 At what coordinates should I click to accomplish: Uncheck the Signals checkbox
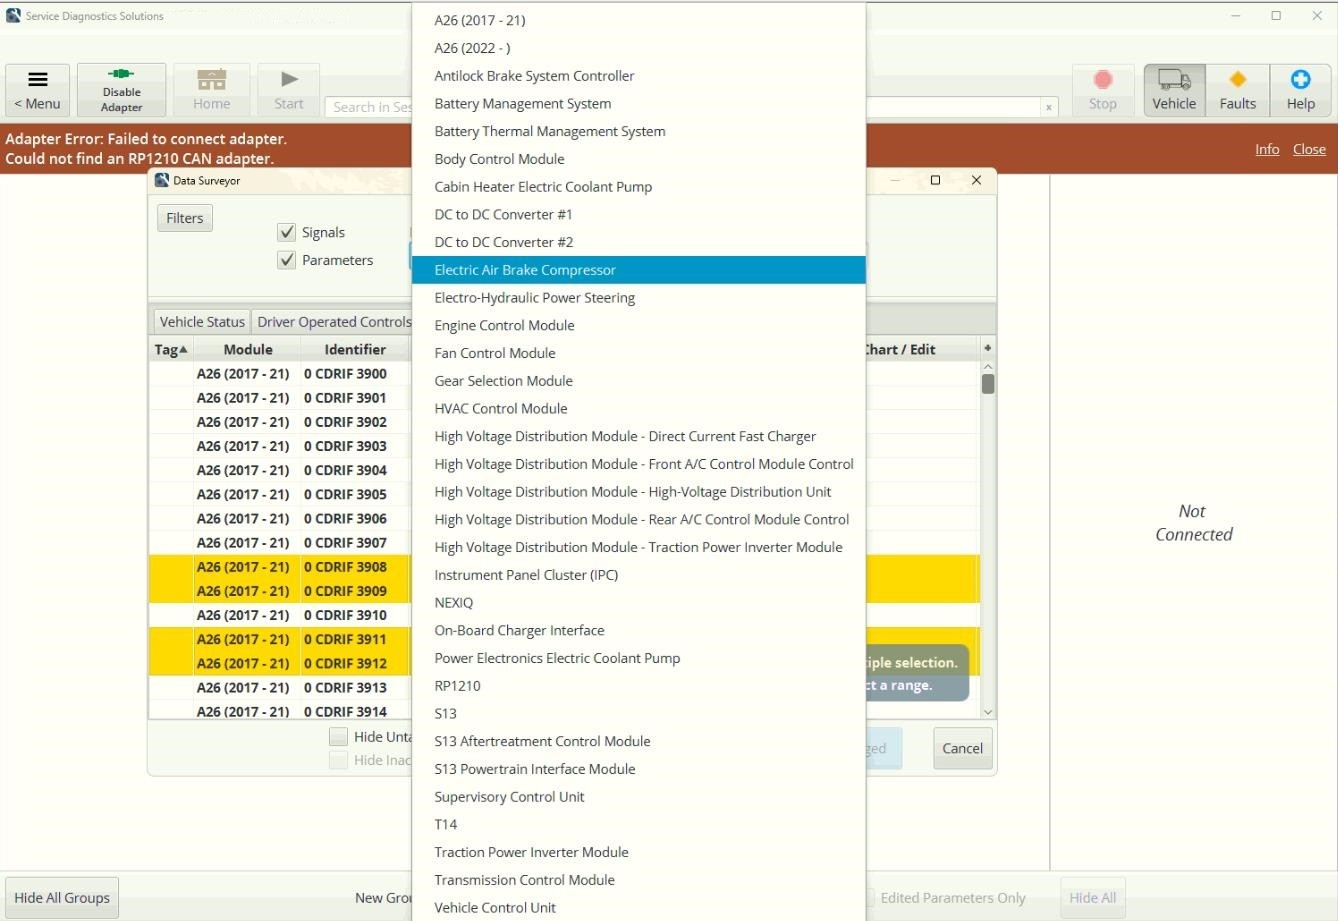pyautogui.click(x=287, y=231)
